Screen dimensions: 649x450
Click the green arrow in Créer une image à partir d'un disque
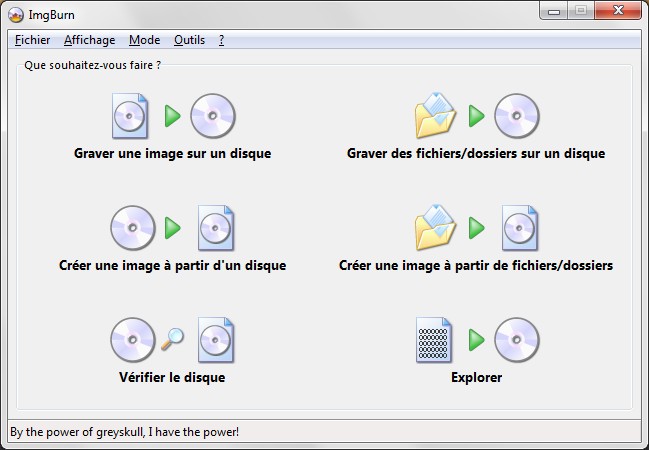coord(173,228)
